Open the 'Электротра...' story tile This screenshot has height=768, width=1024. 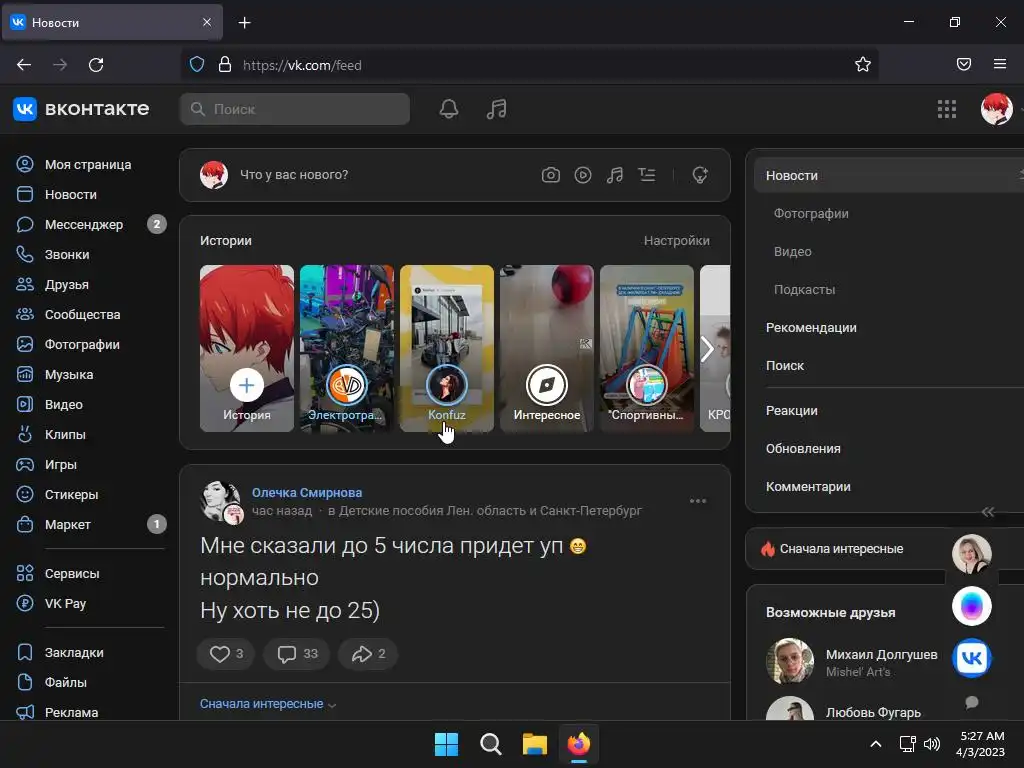pyautogui.click(x=347, y=348)
